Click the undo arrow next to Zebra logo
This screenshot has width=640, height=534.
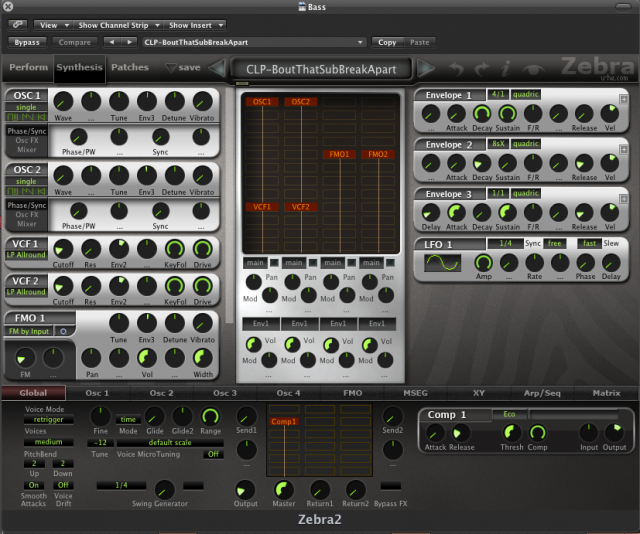click(458, 69)
